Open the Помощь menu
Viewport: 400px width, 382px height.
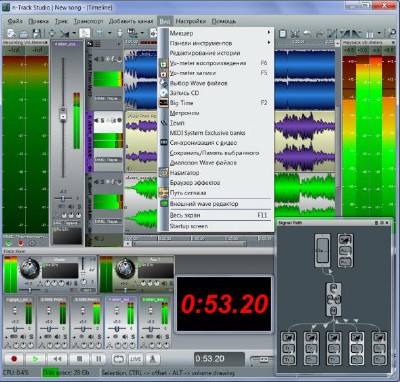click(x=224, y=21)
